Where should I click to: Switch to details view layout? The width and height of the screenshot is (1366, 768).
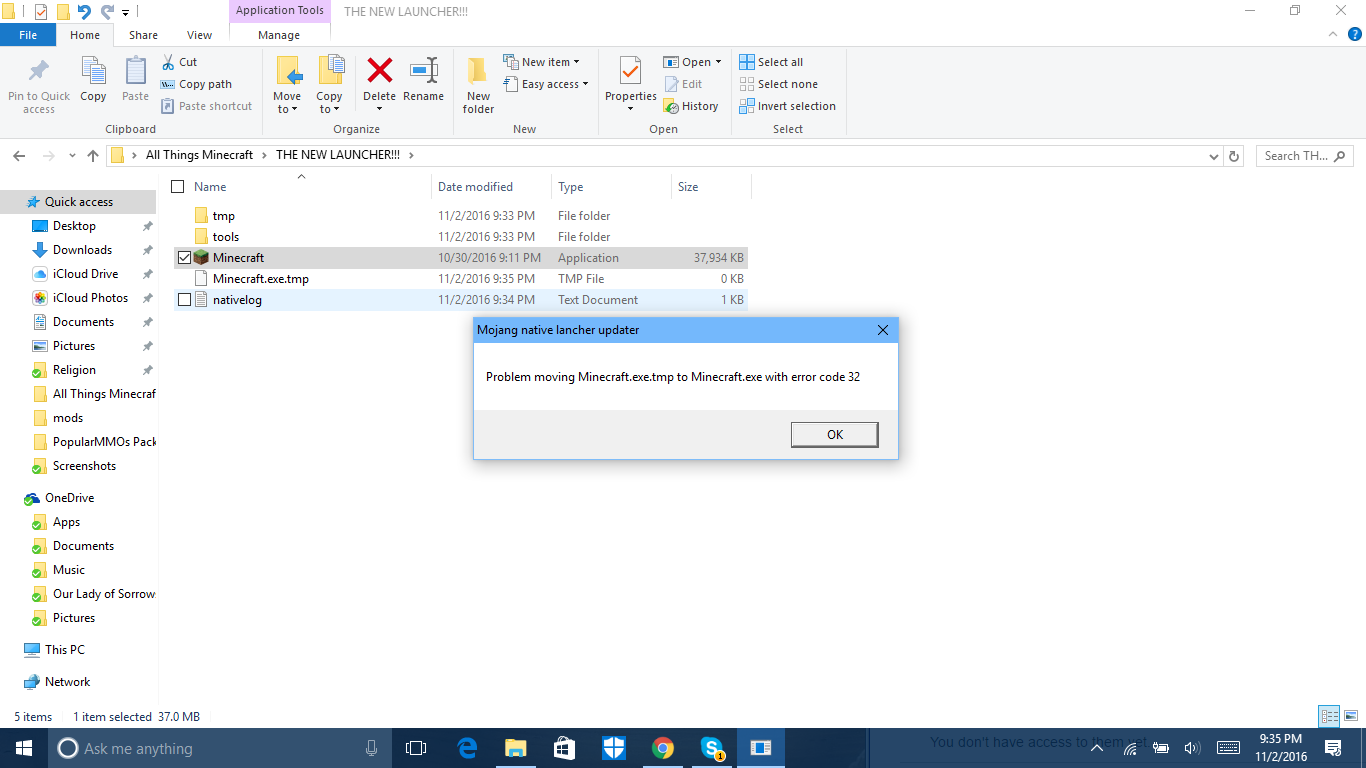(x=1329, y=716)
